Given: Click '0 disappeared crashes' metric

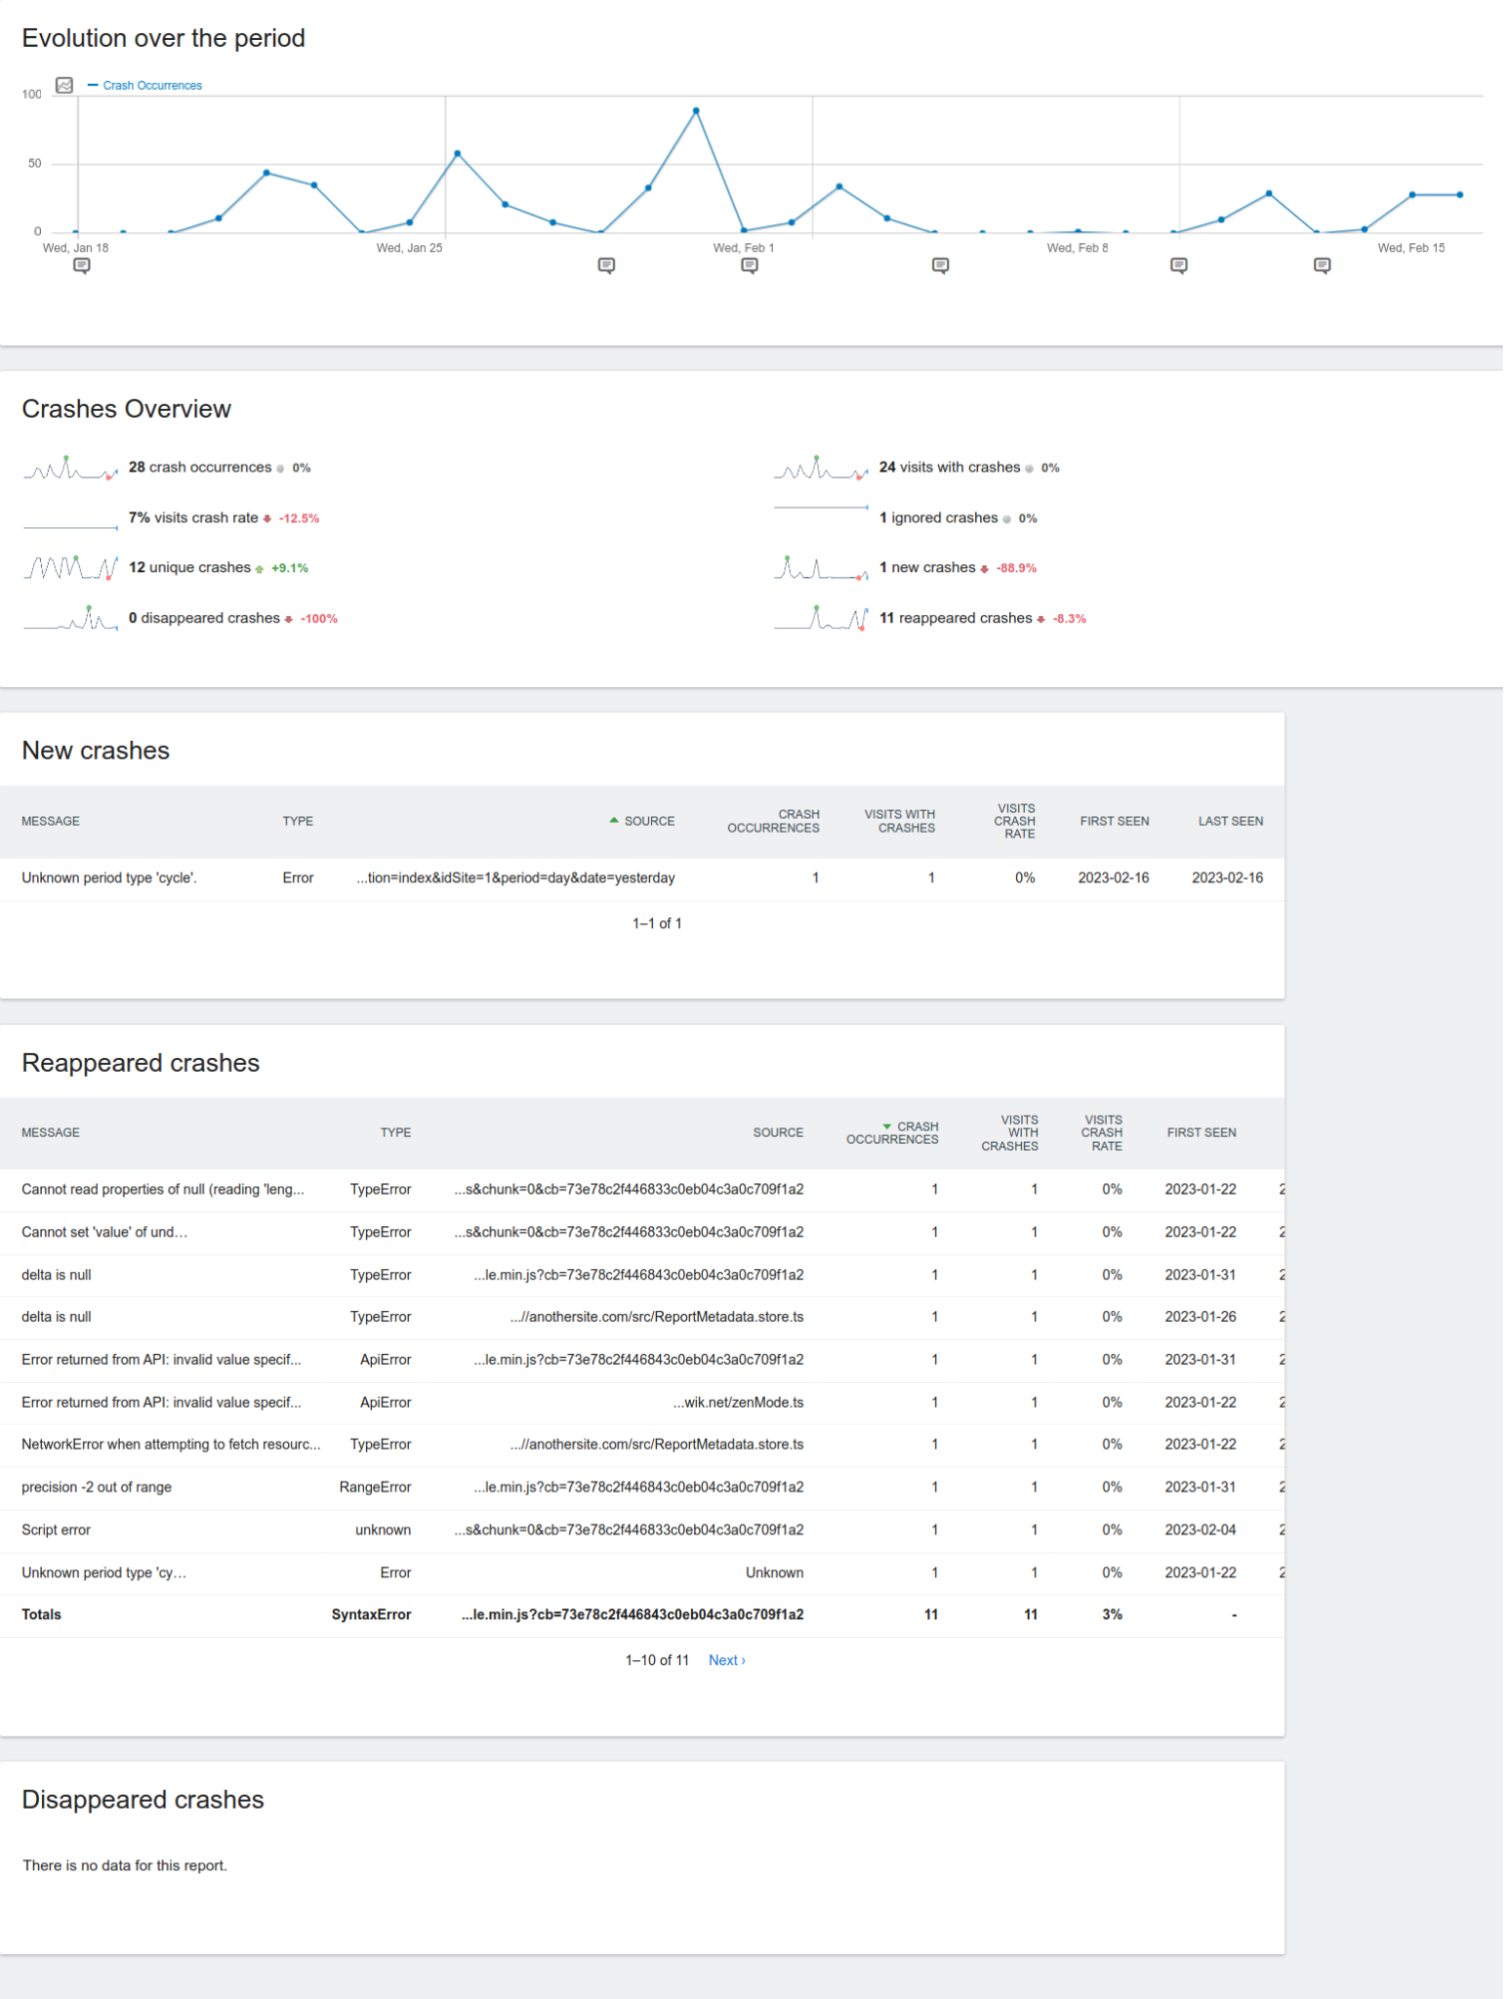Looking at the screenshot, I should pyautogui.click(x=204, y=619).
